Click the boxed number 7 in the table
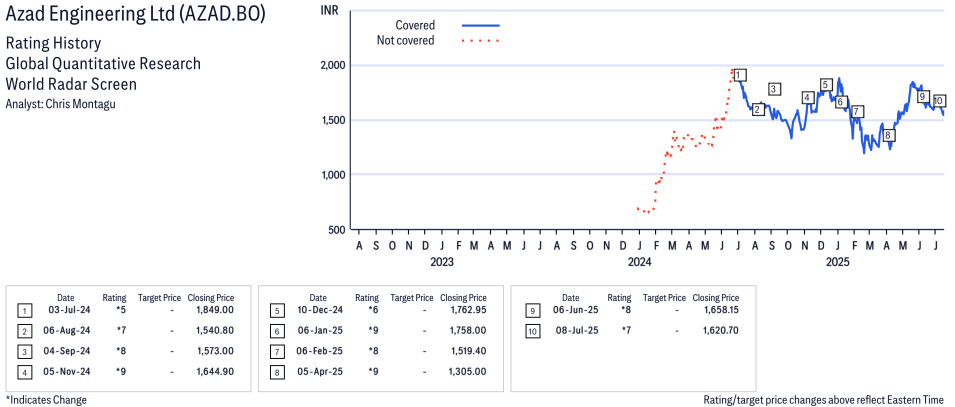The width and height of the screenshot is (955, 407). (x=277, y=352)
